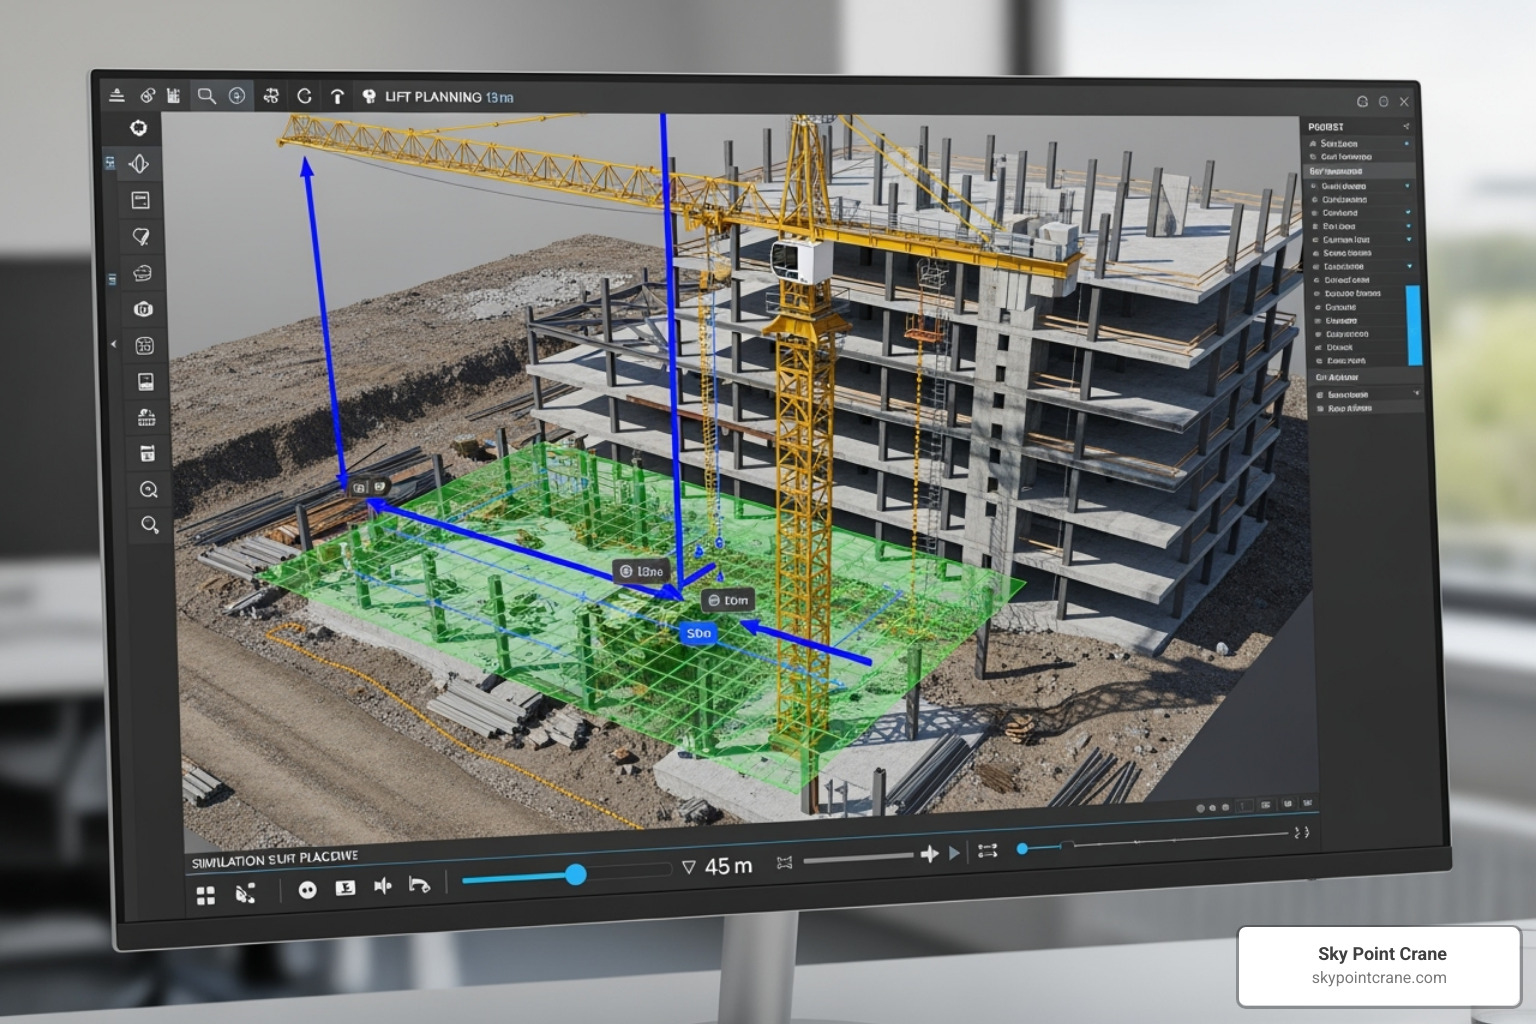Open the four-square grid icon in bottom bar
1536x1024 pixels.
click(206, 895)
